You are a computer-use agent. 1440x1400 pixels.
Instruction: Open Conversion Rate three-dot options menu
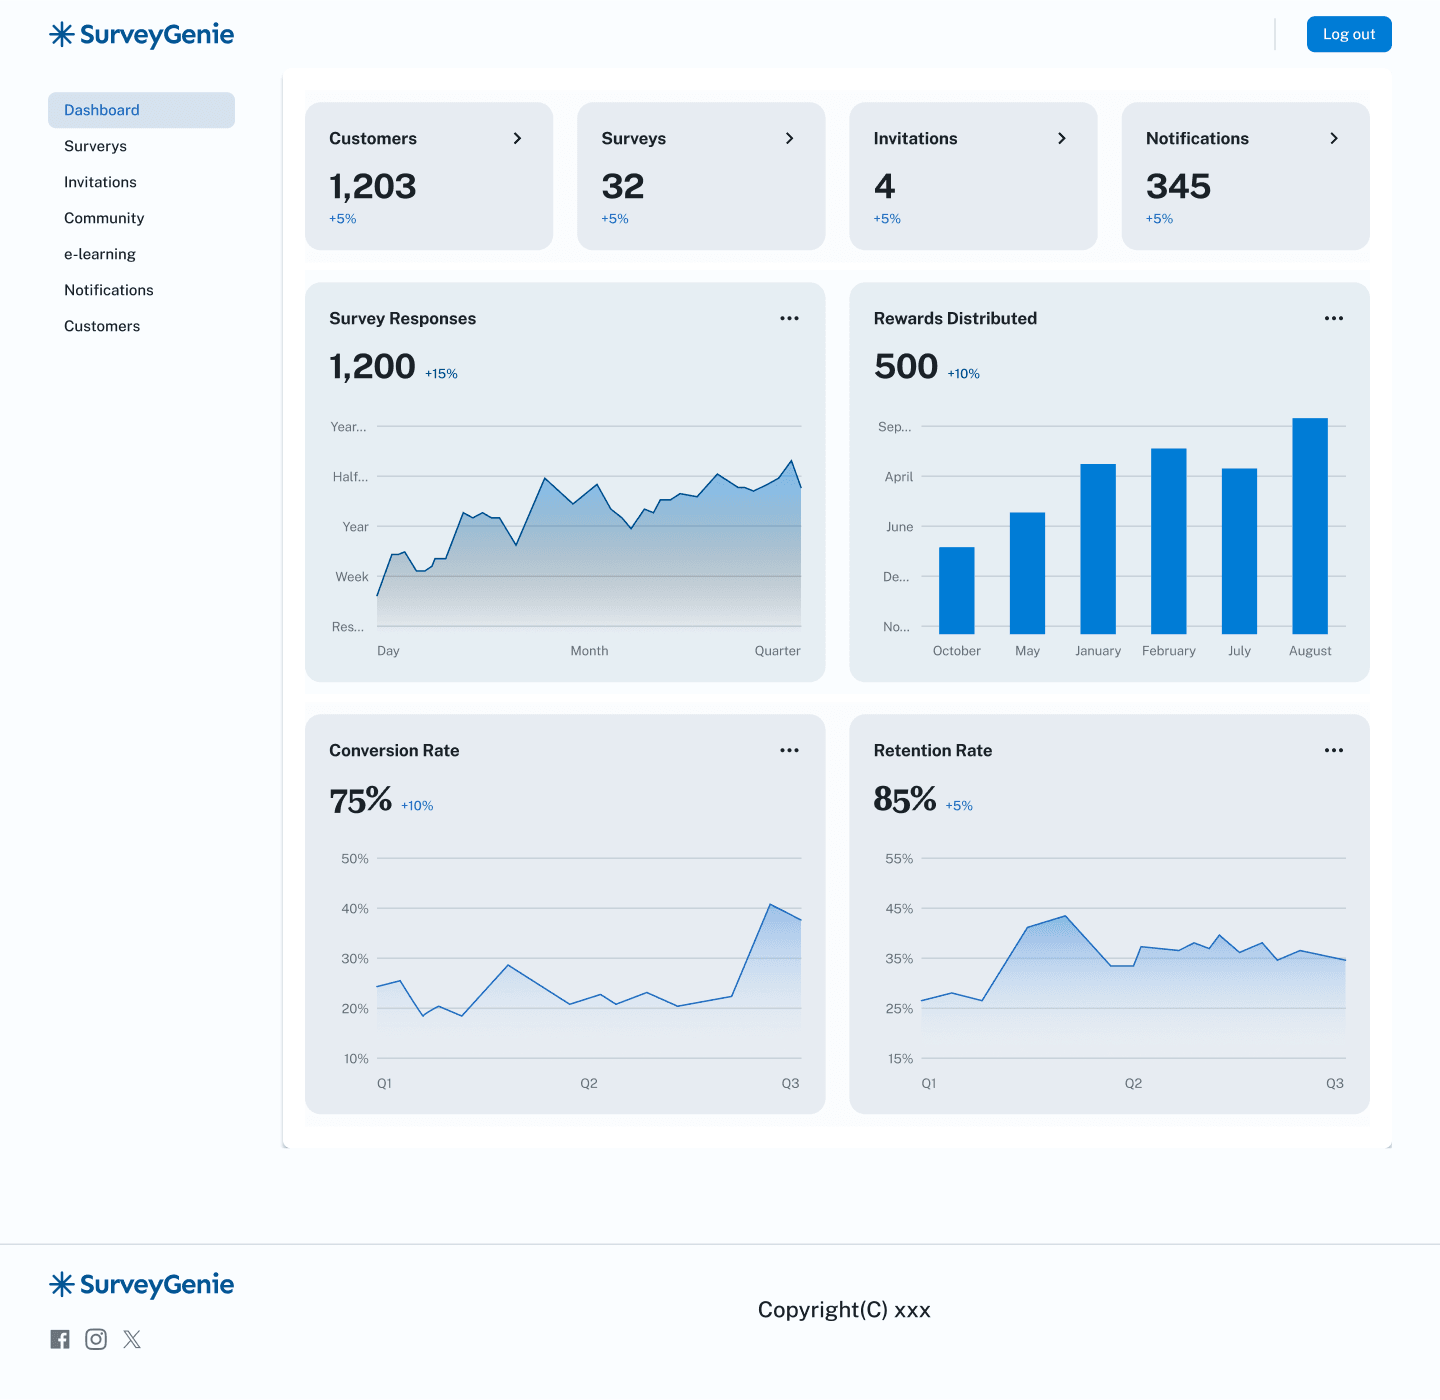(789, 750)
